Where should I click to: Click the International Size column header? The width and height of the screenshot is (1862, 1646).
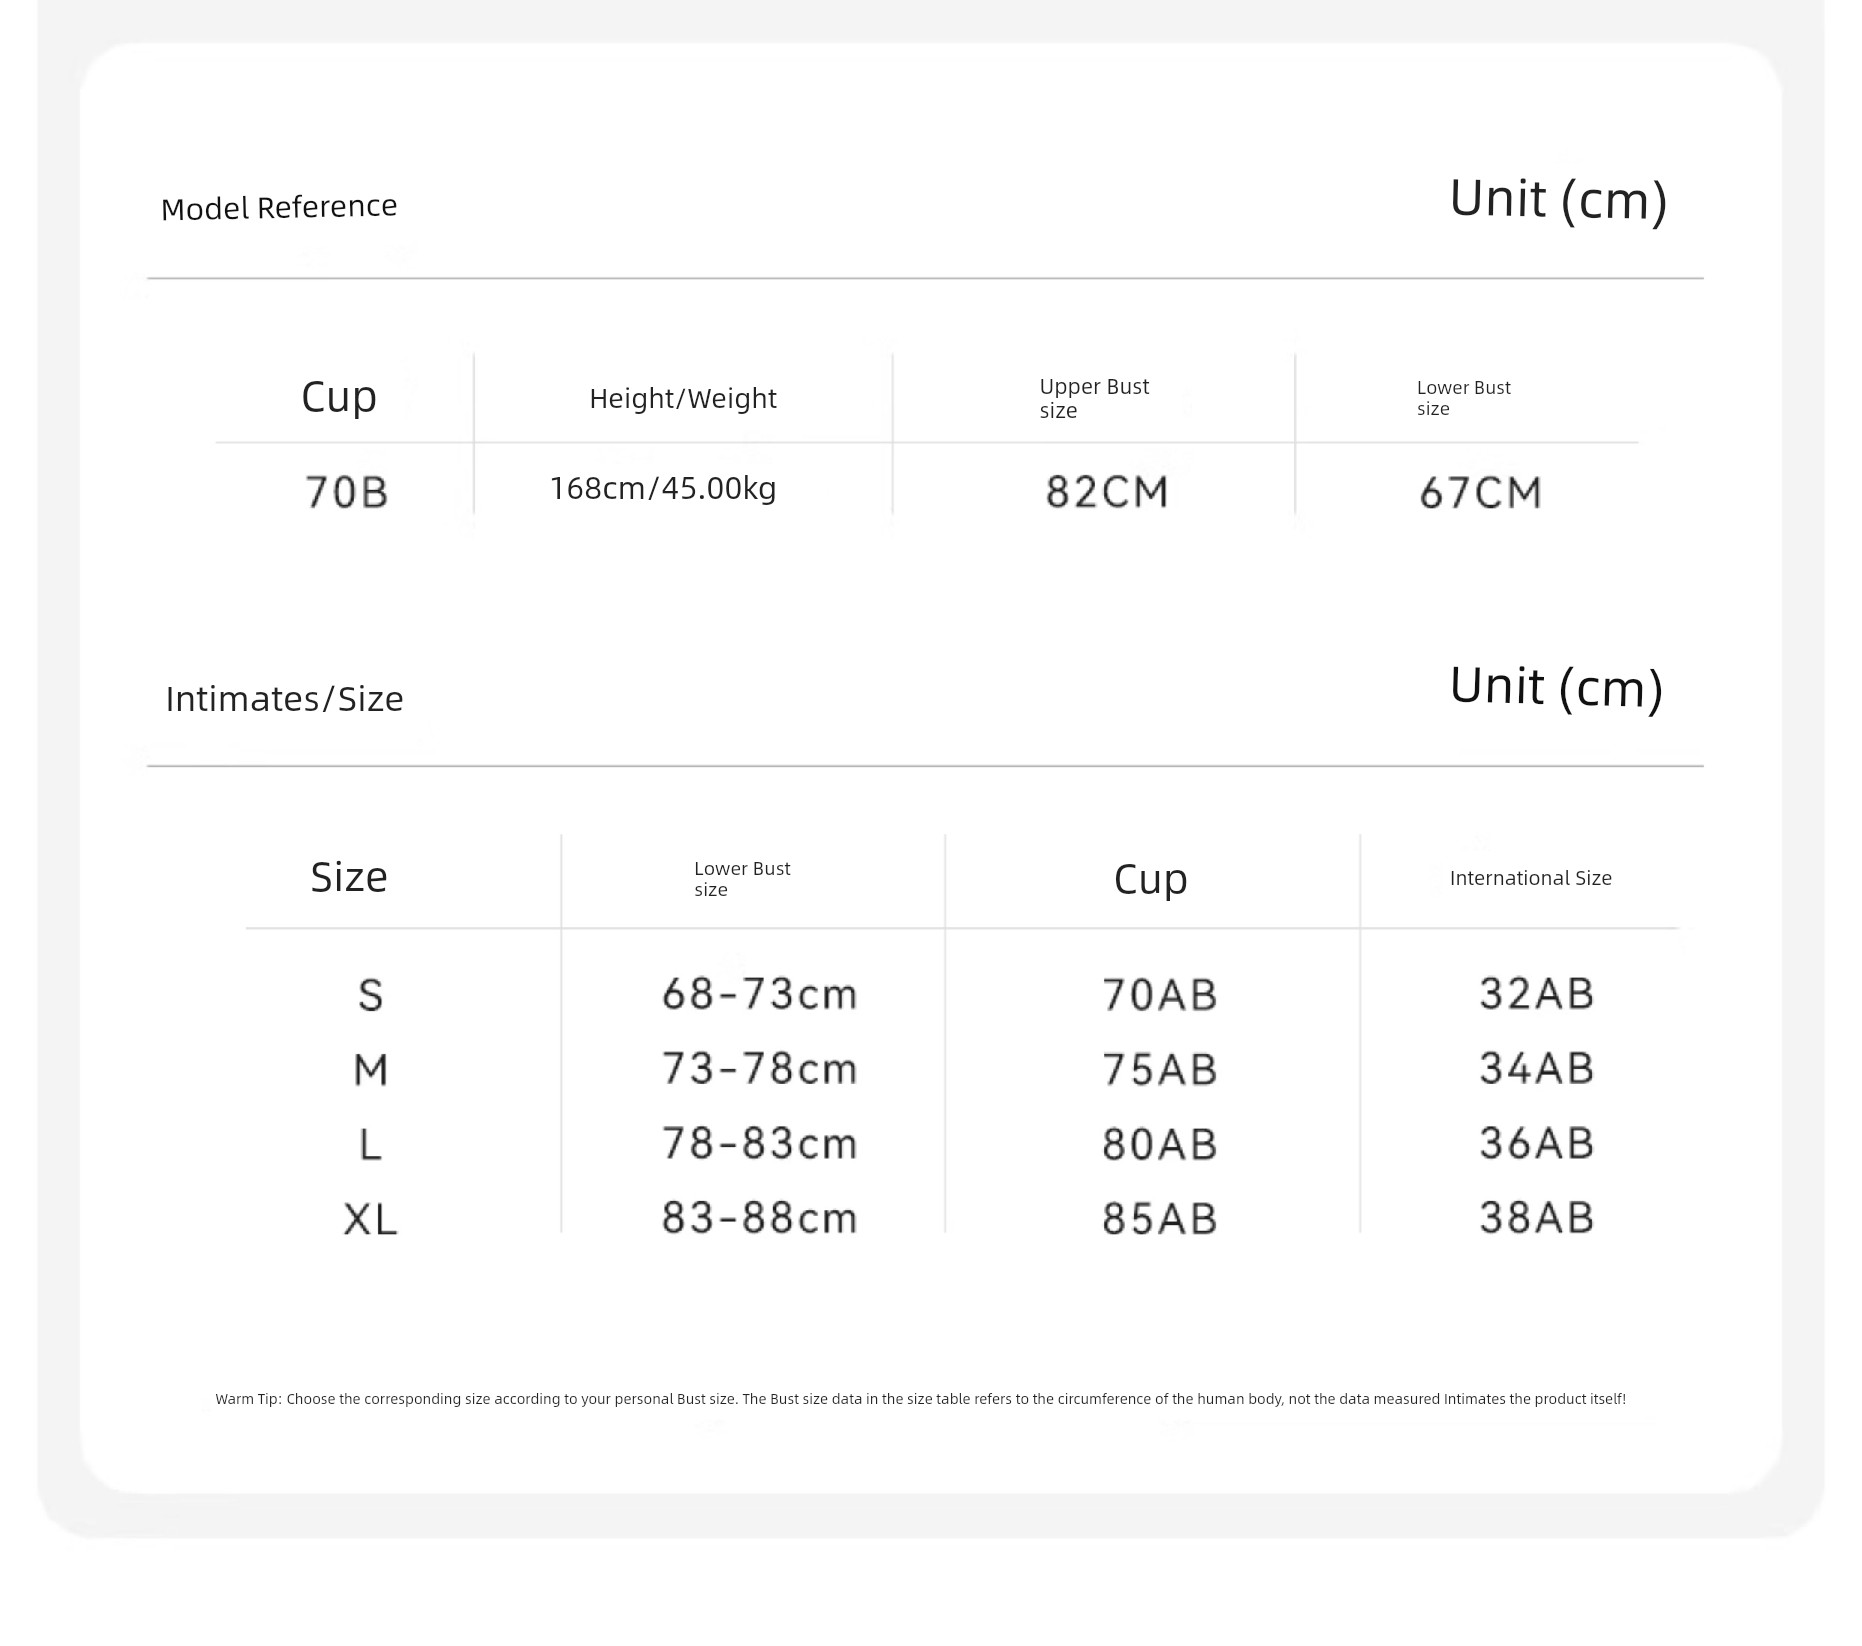[1530, 878]
